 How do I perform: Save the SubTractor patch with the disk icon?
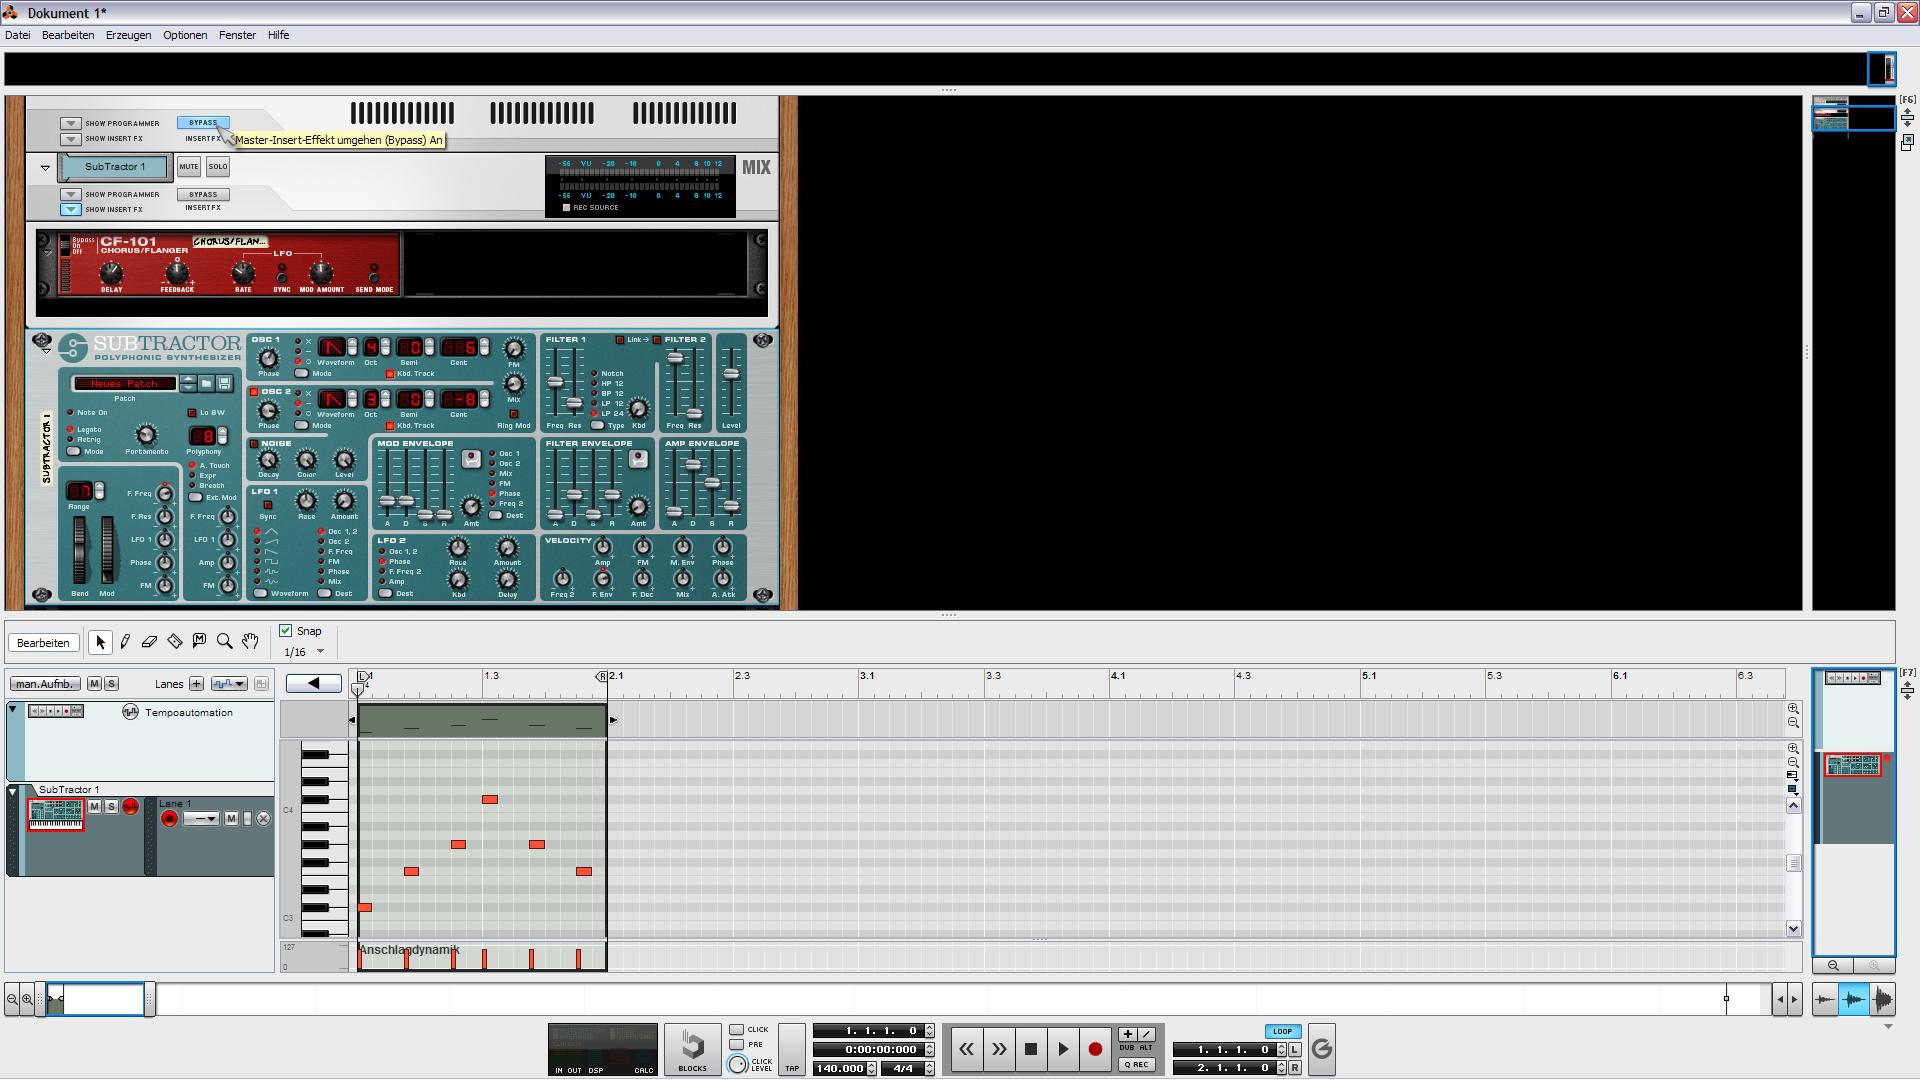point(224,383)
